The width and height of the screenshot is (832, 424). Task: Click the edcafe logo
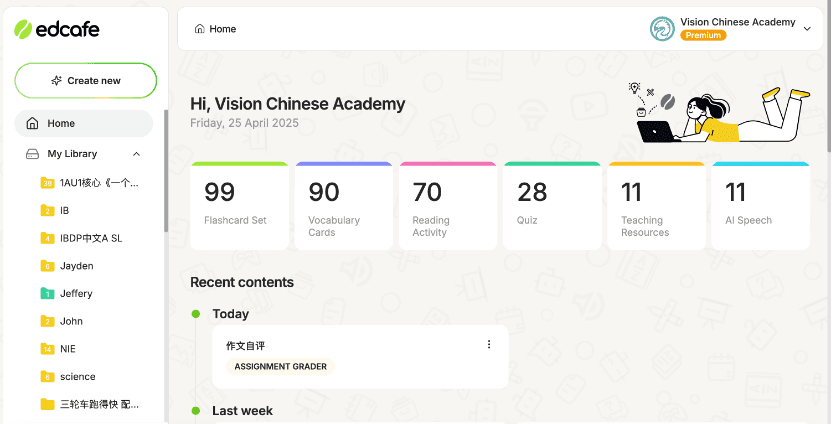[x=57, y=29]
